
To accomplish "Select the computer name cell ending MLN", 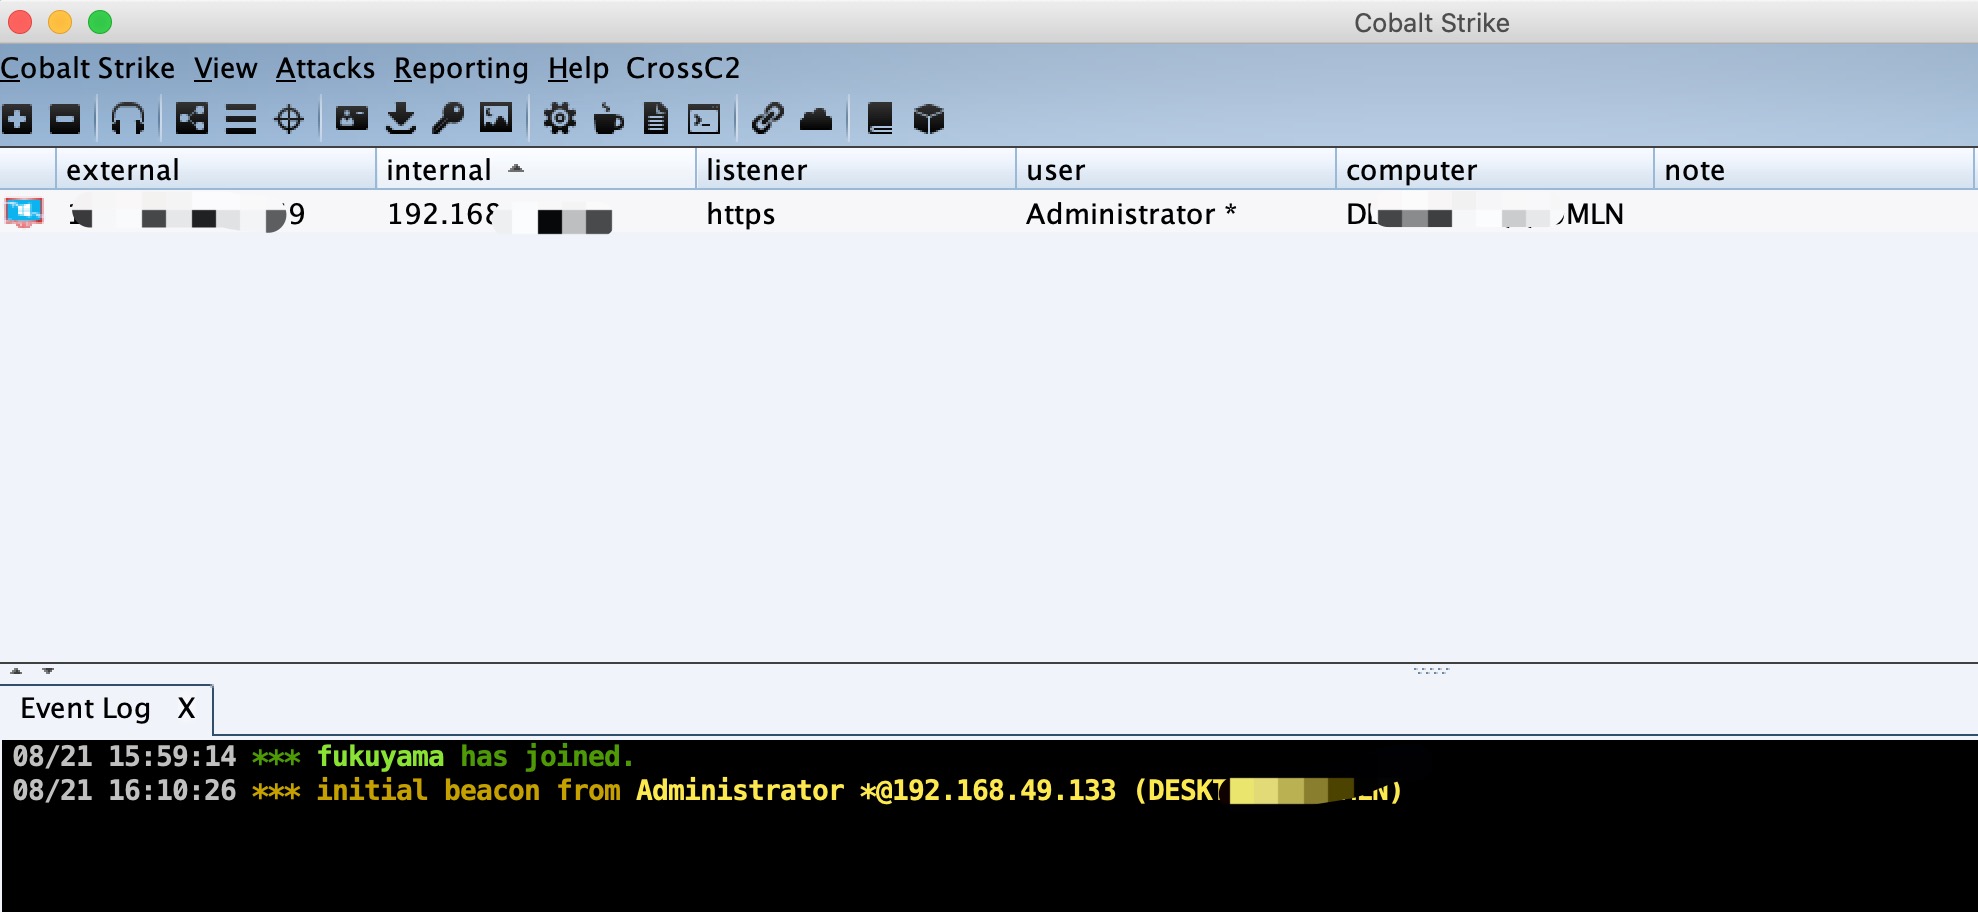I will point(1494,214).
